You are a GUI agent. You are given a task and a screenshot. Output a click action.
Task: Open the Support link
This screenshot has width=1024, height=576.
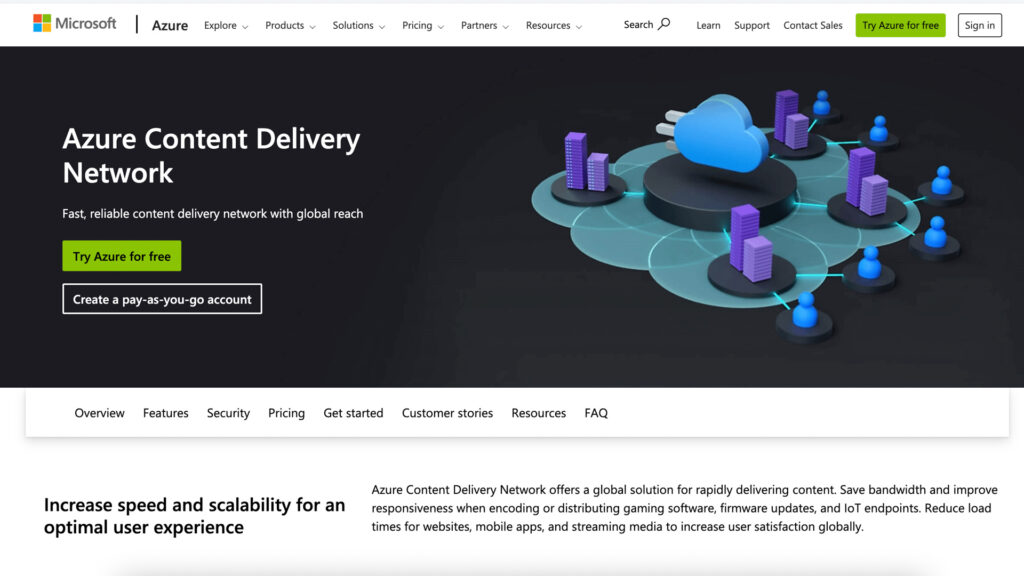(752, 25)
